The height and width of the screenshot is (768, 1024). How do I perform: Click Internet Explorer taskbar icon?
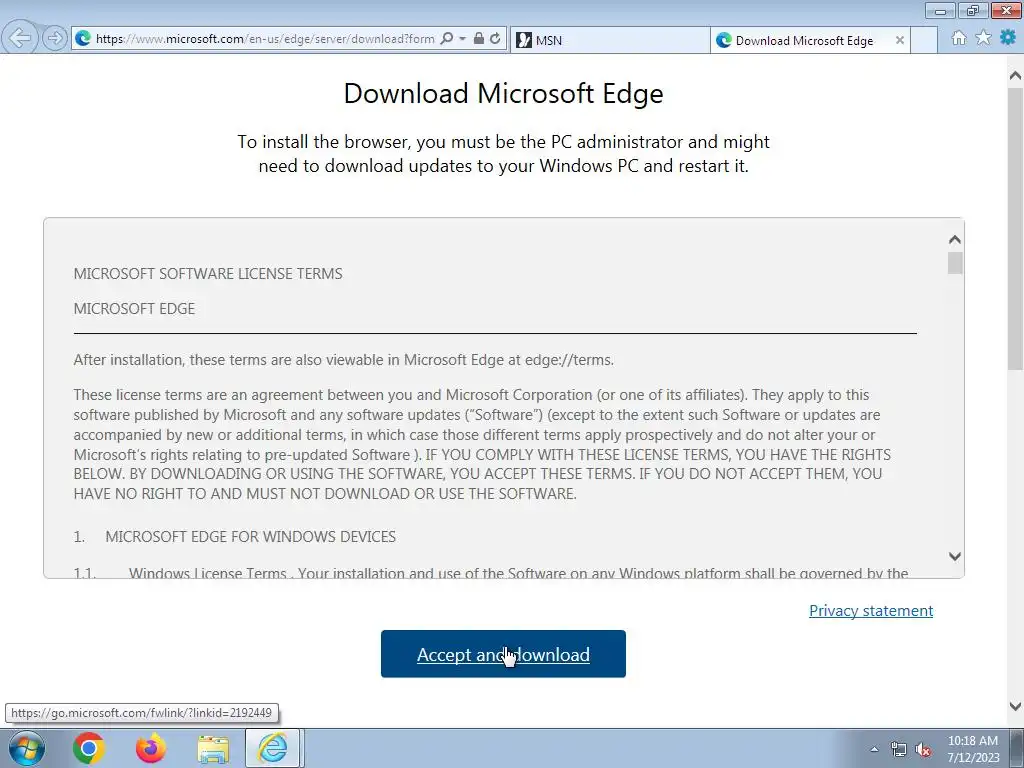pyautogui.click(x=272, y=748)
